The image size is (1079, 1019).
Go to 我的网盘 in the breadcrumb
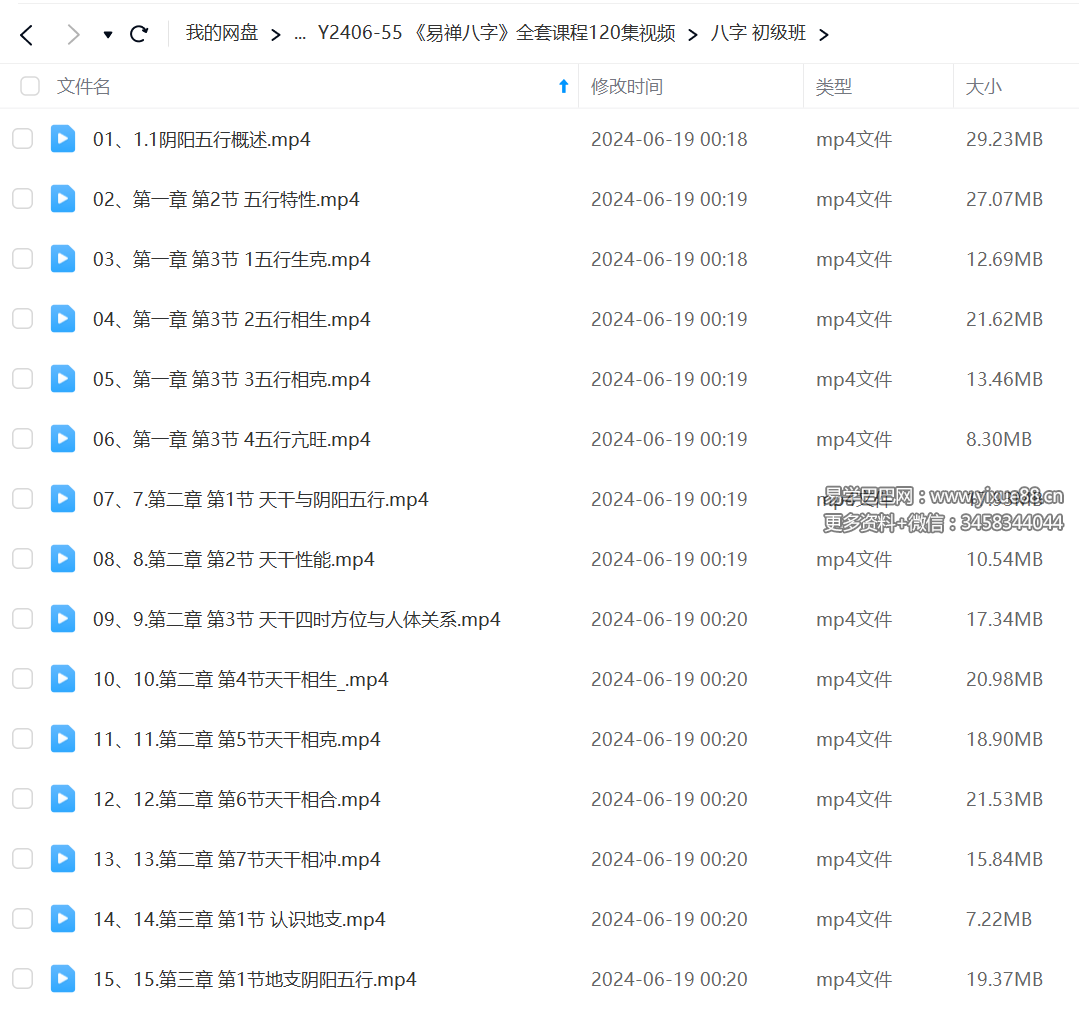coord(222,33)
